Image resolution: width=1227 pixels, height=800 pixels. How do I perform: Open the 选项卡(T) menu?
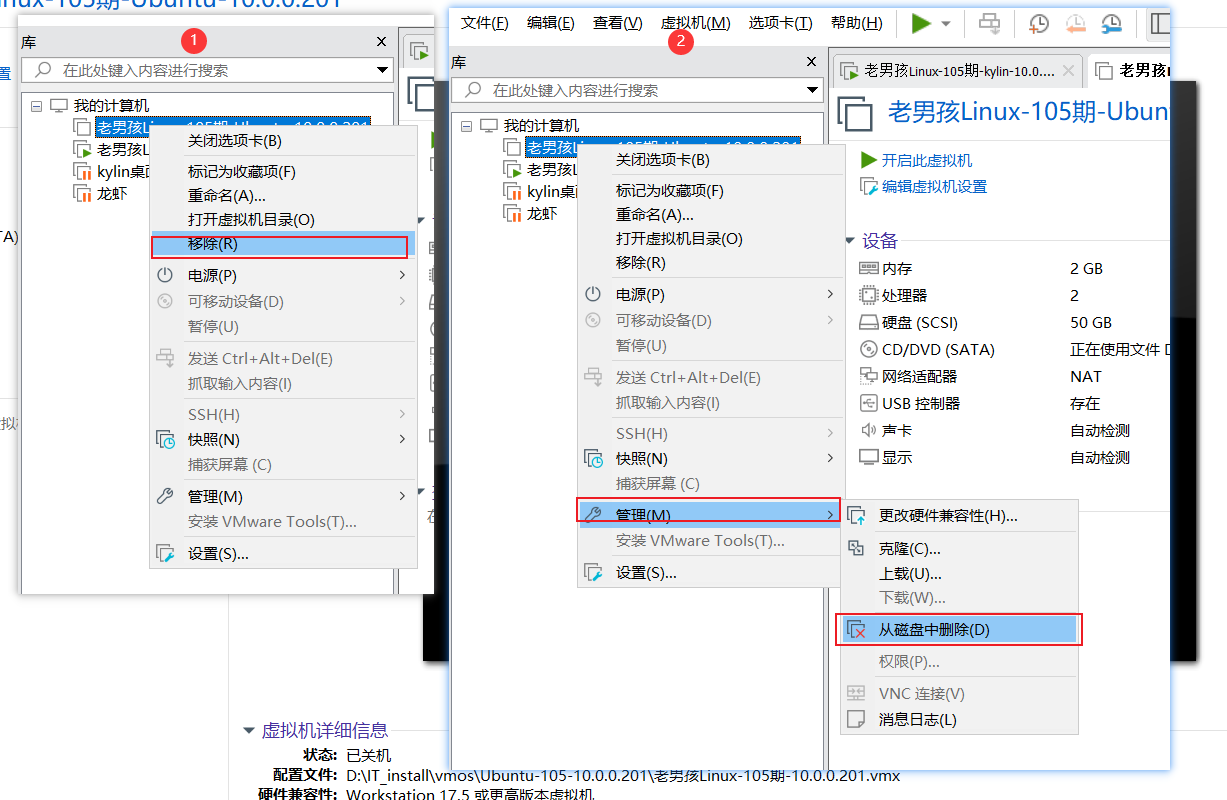781,23
